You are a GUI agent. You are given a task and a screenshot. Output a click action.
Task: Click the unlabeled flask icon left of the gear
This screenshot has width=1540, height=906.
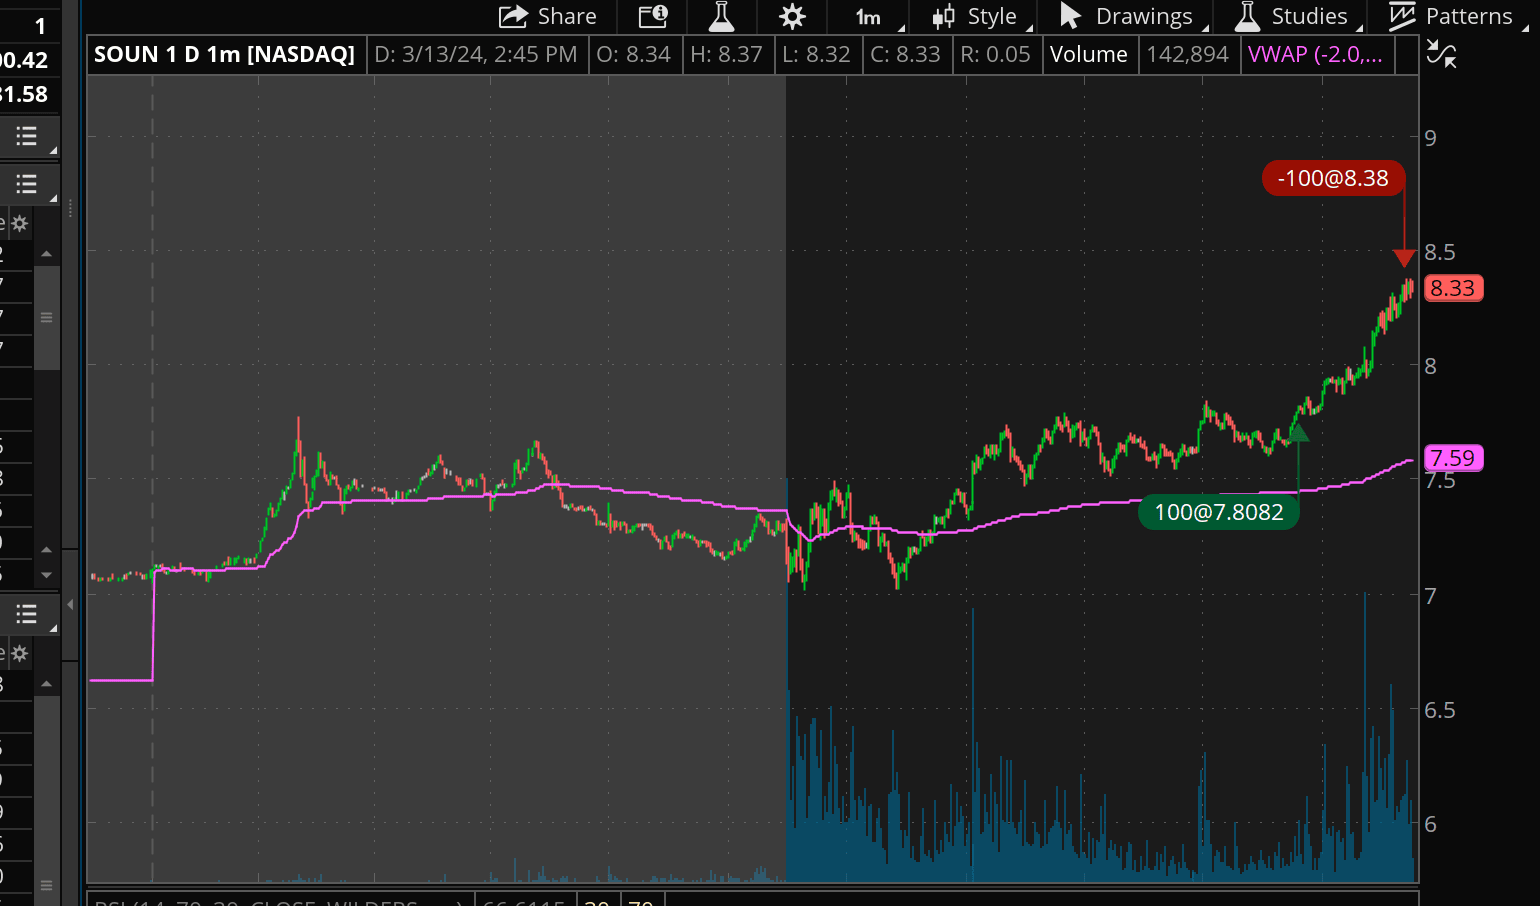721,16
